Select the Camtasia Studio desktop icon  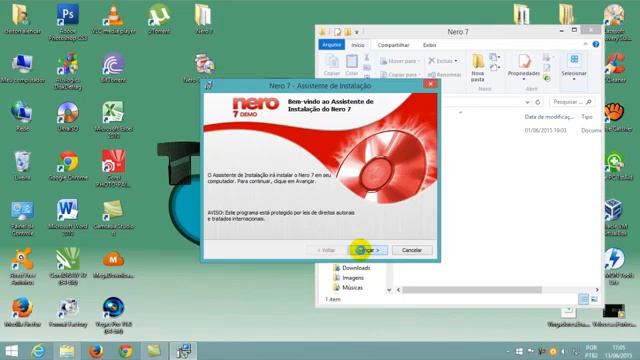pyautogui.click(x=113, y=217)
